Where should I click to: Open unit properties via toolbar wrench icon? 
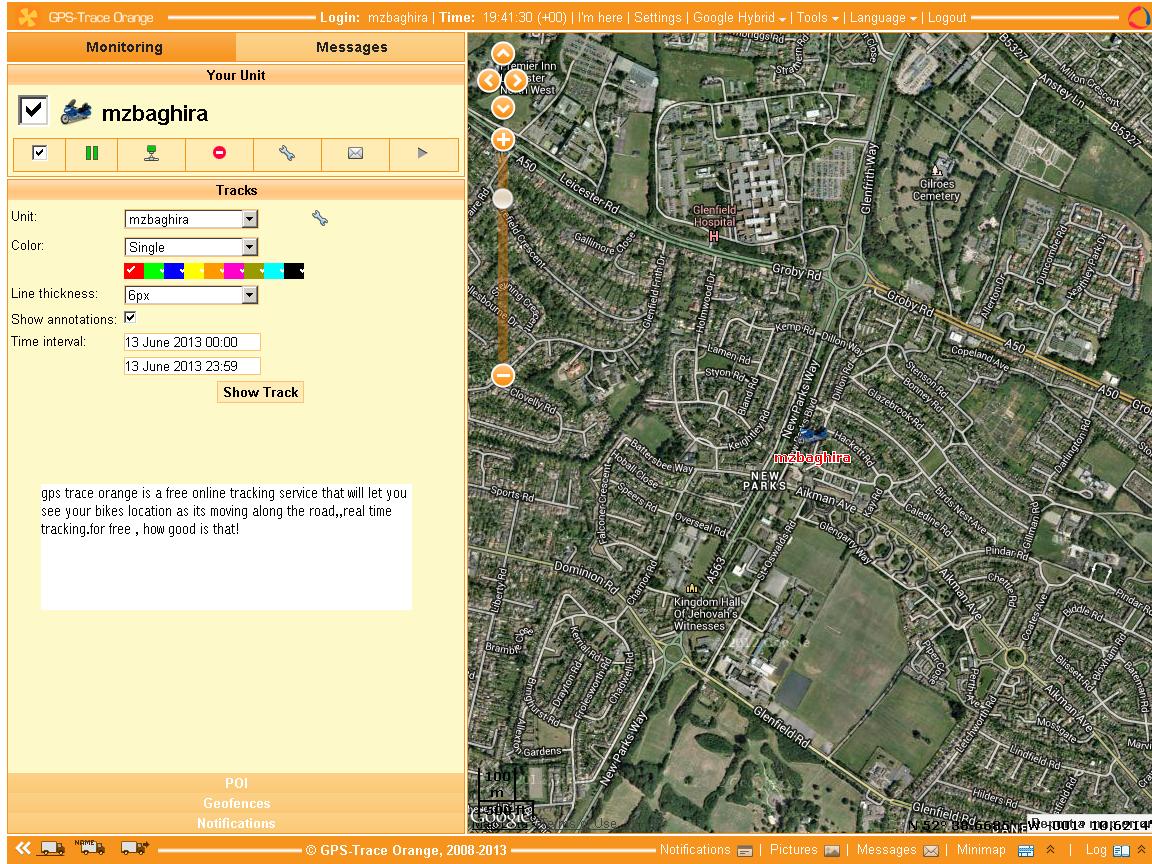pyautogui.click(x=287, y=153)
